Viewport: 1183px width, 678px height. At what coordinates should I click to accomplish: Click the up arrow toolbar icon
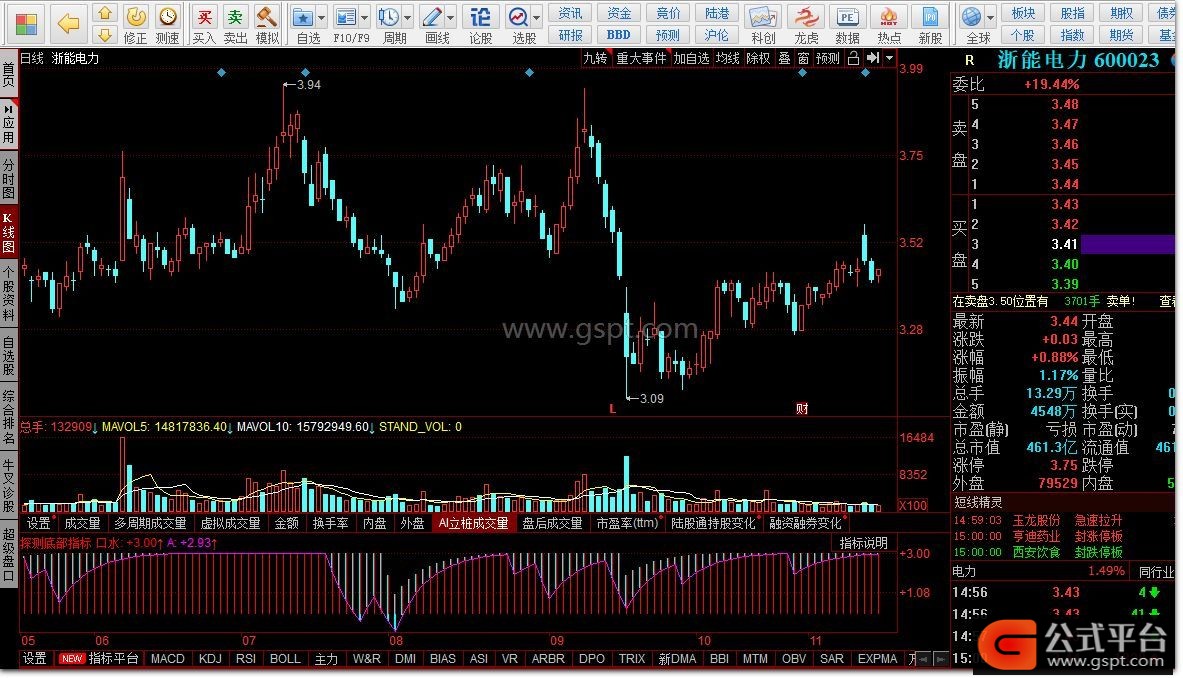pos(105,14)
